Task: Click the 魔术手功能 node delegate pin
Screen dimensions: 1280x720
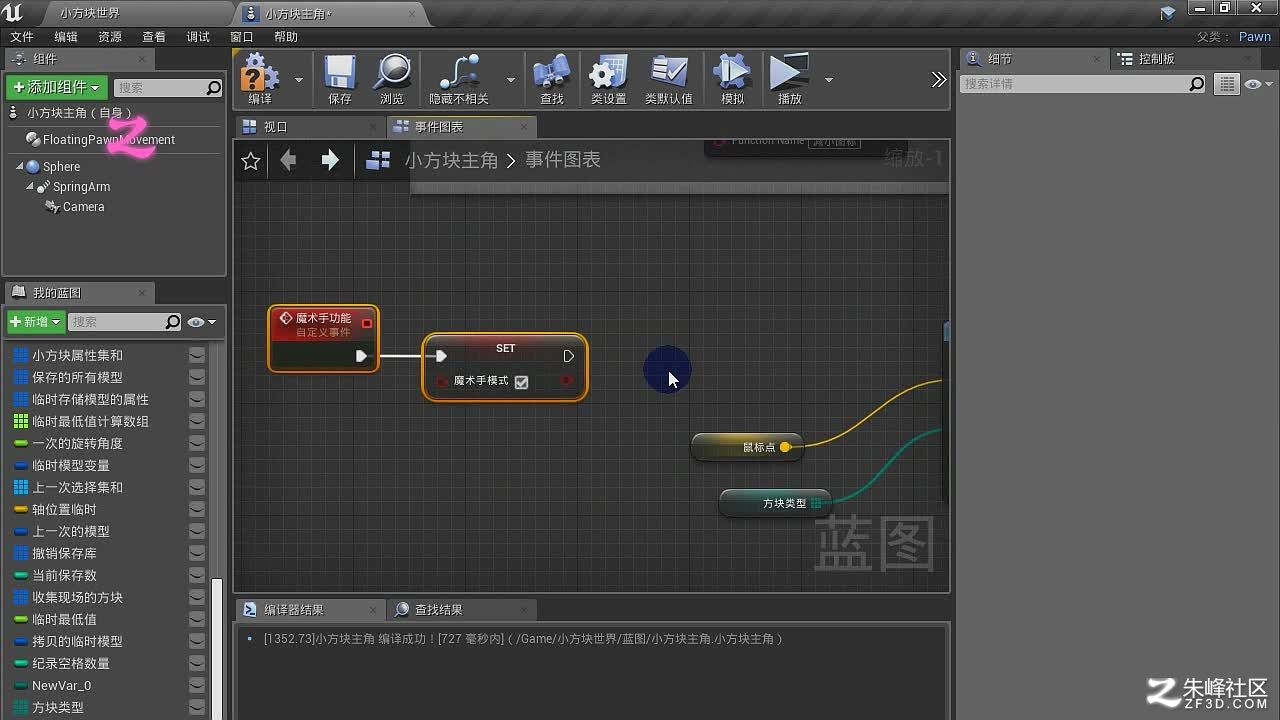Action: click(367, 323)
